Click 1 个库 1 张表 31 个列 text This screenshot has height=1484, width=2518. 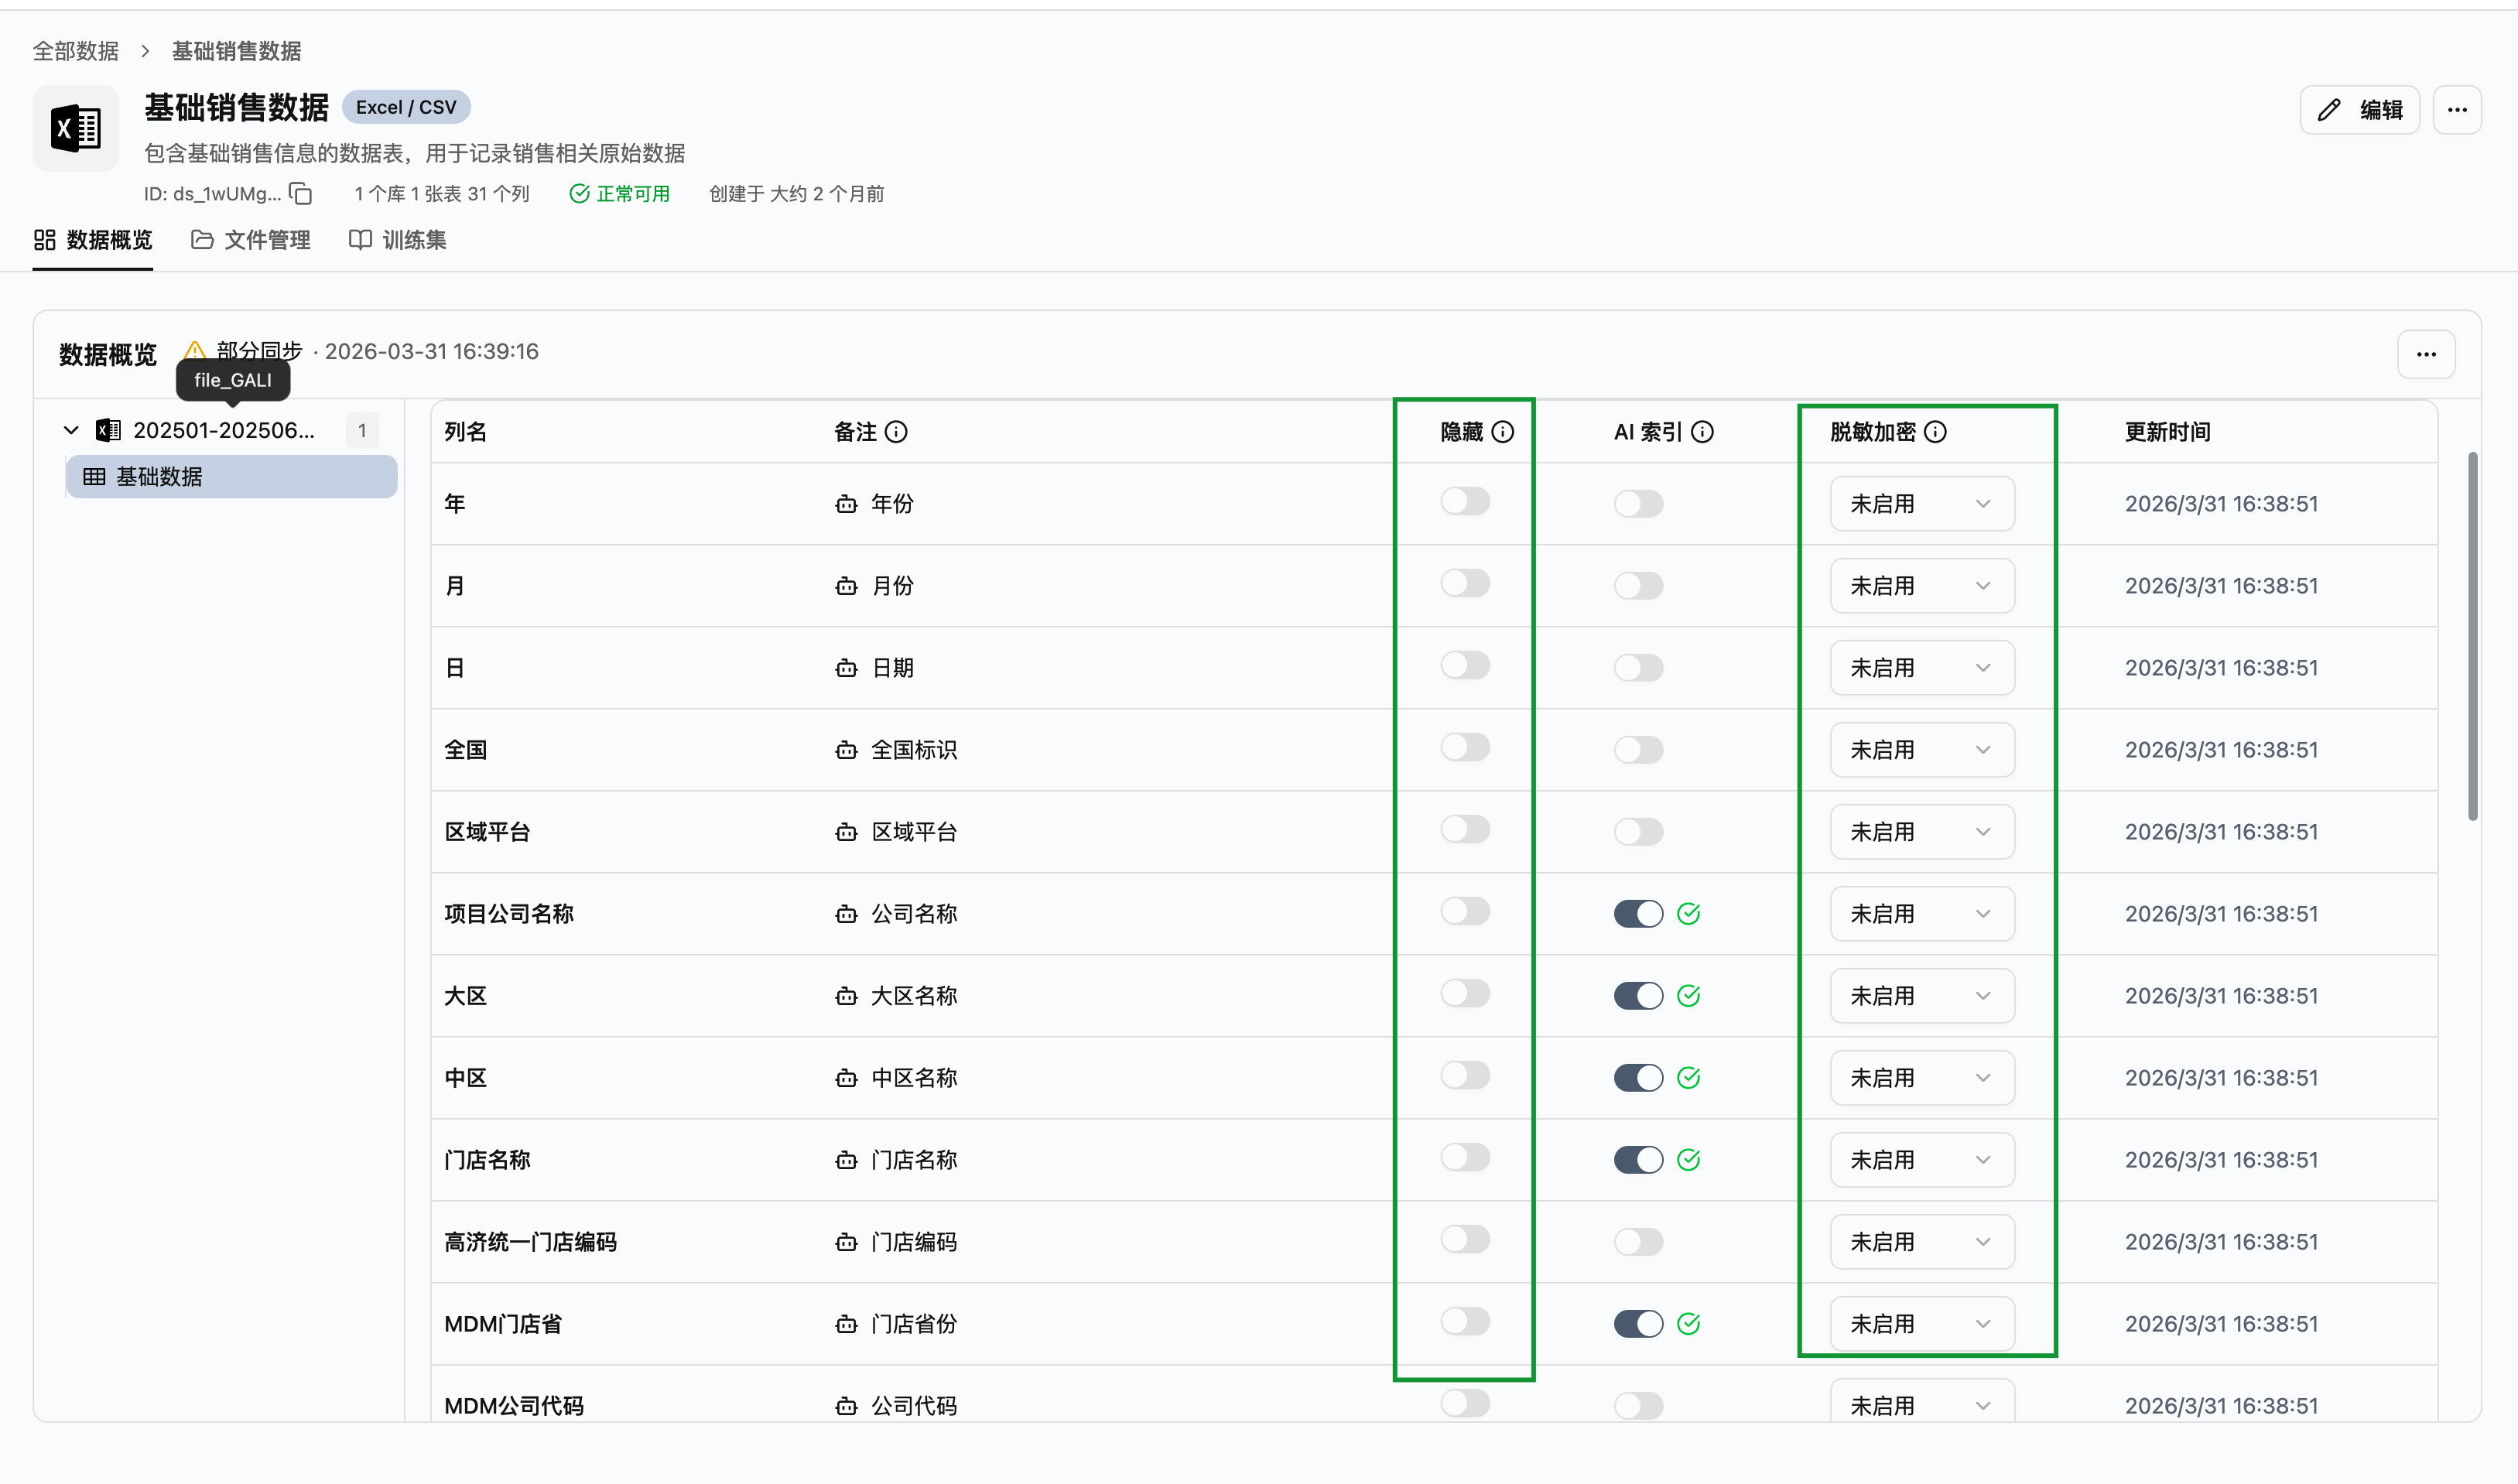(441, 193)
